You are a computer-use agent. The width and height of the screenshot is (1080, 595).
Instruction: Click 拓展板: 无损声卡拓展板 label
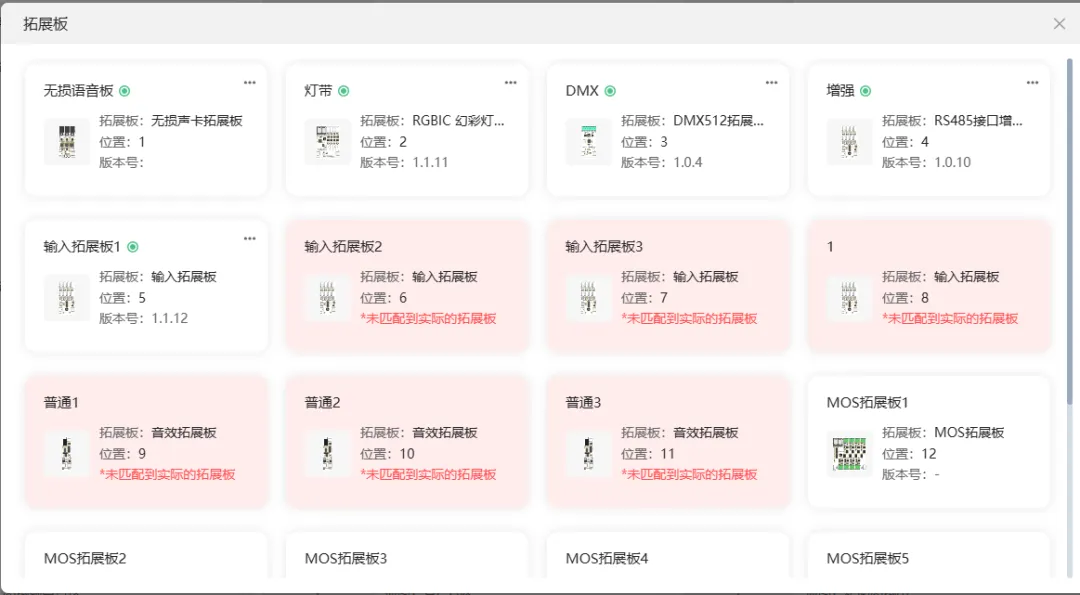click(171, 121)
